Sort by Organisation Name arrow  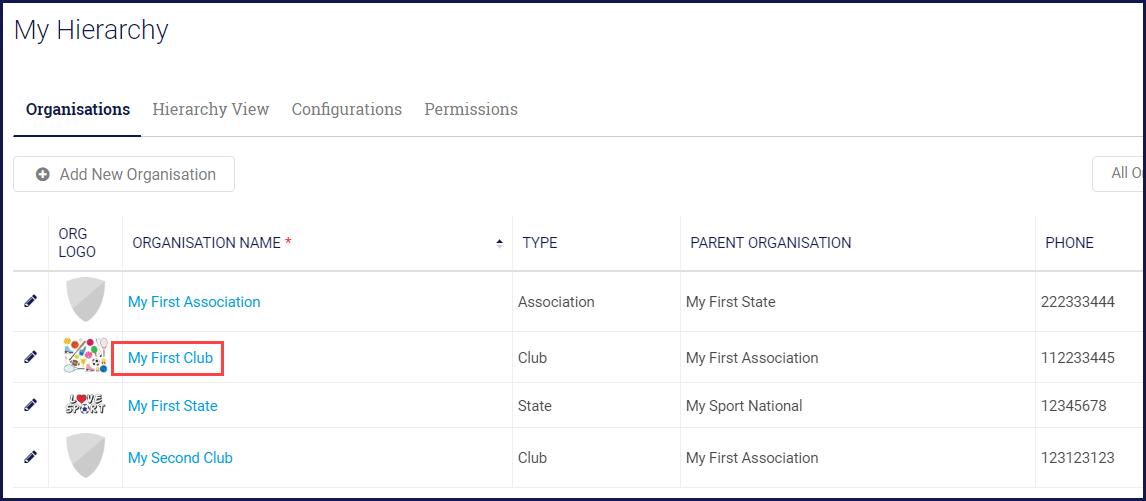point(499,243)
